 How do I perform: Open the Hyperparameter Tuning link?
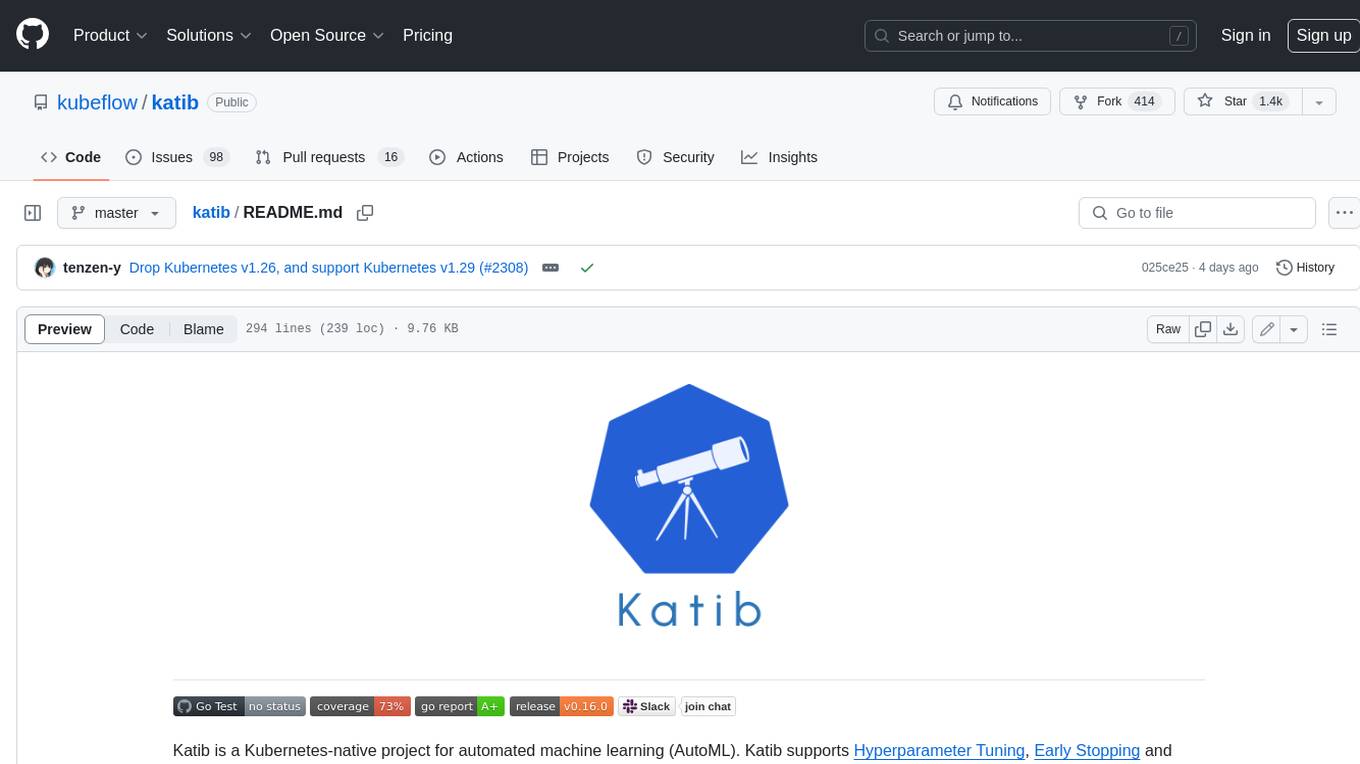pyautogui.click(x=939, y=750)
